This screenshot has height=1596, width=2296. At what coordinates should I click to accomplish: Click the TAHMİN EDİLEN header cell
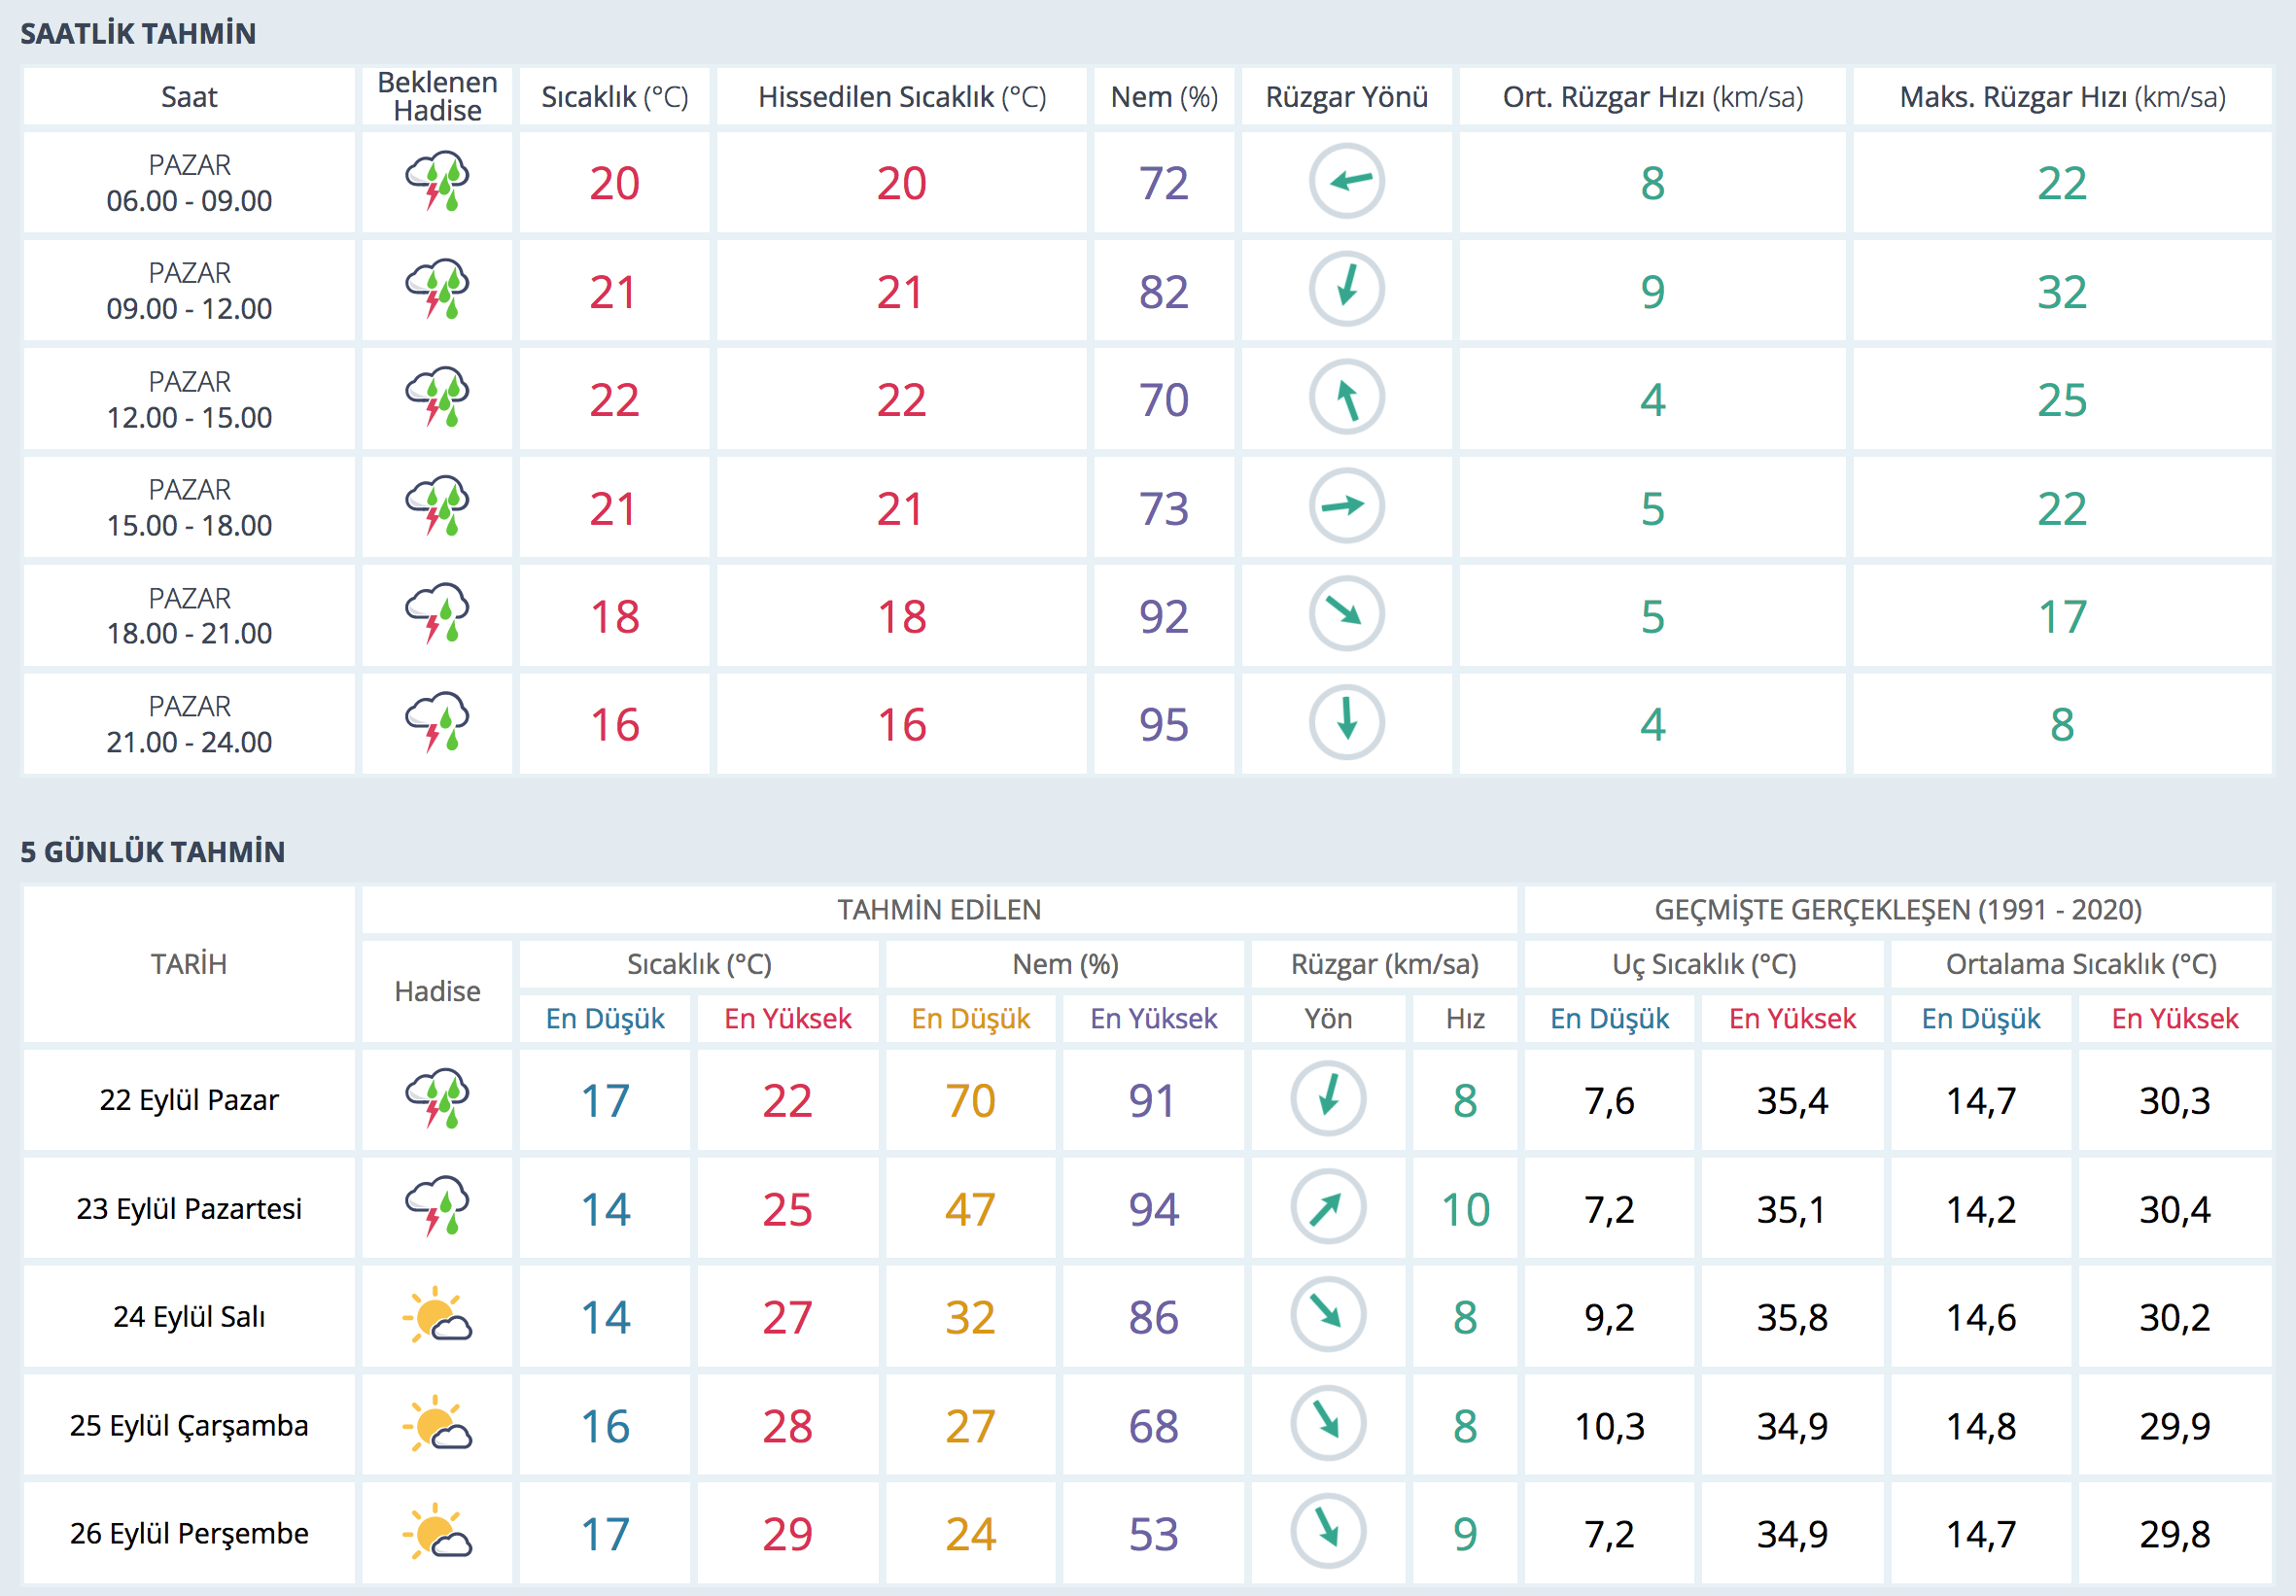[939, 909]
